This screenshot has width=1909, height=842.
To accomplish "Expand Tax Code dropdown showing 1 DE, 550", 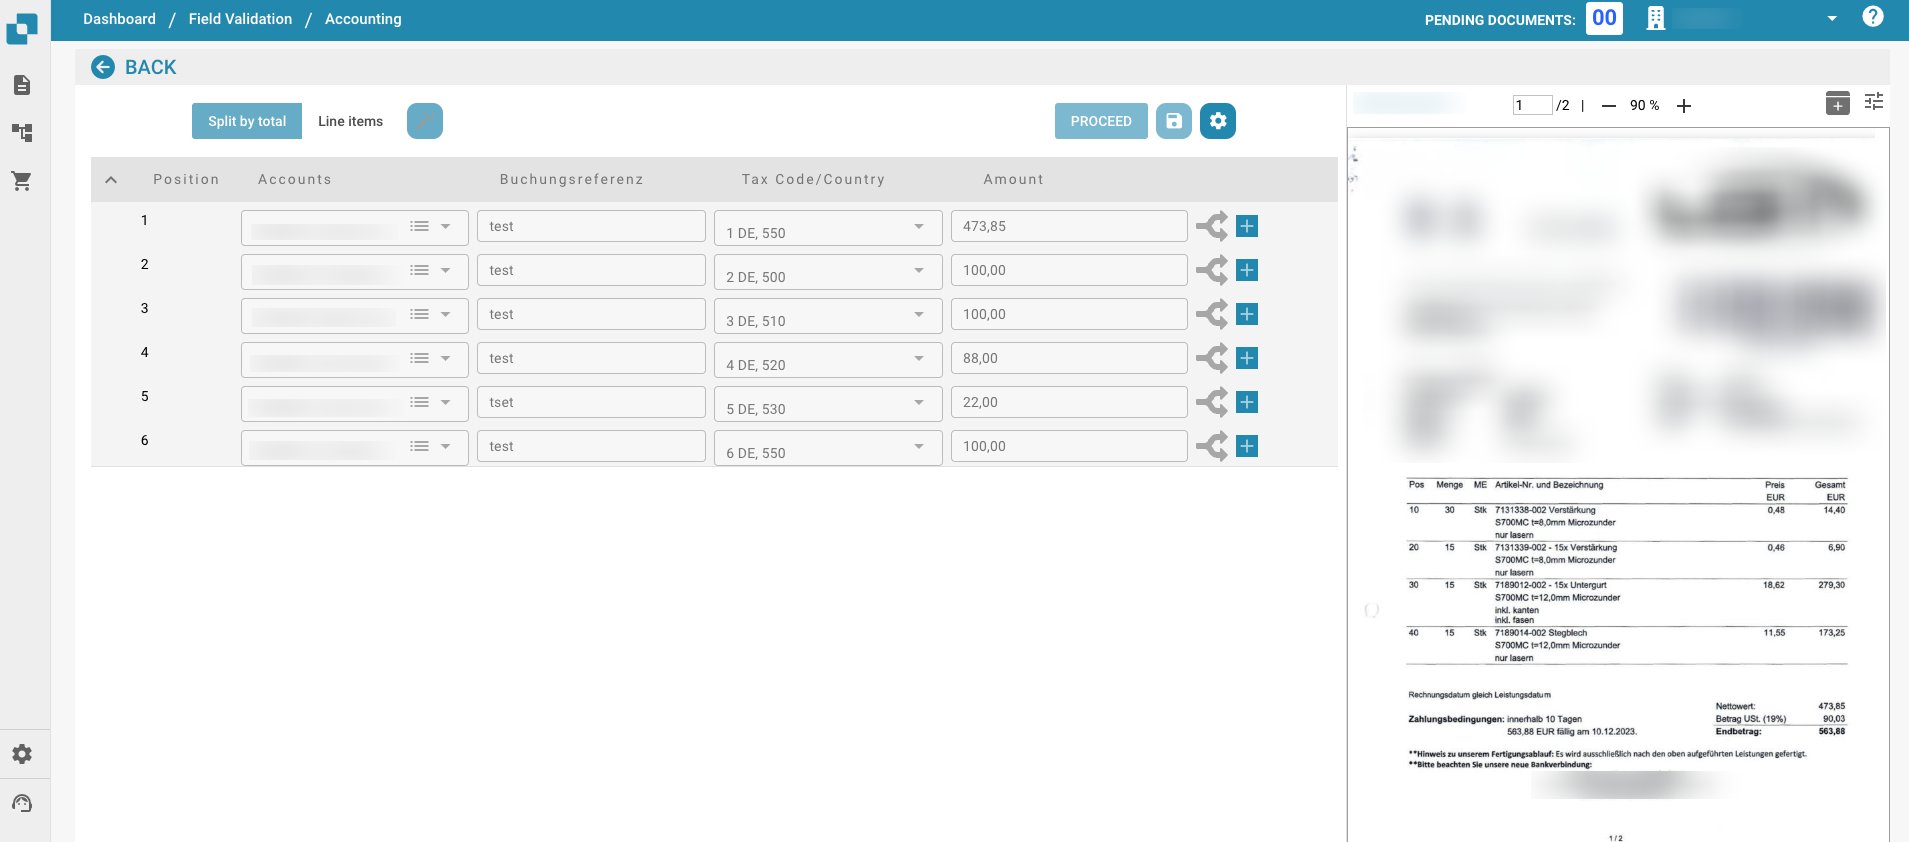I will (x=918, y=227).
